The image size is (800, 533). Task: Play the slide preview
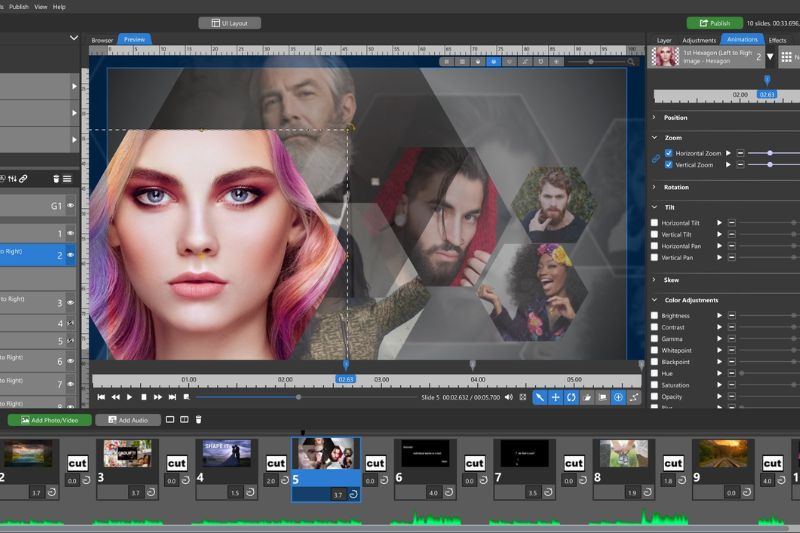130,397
